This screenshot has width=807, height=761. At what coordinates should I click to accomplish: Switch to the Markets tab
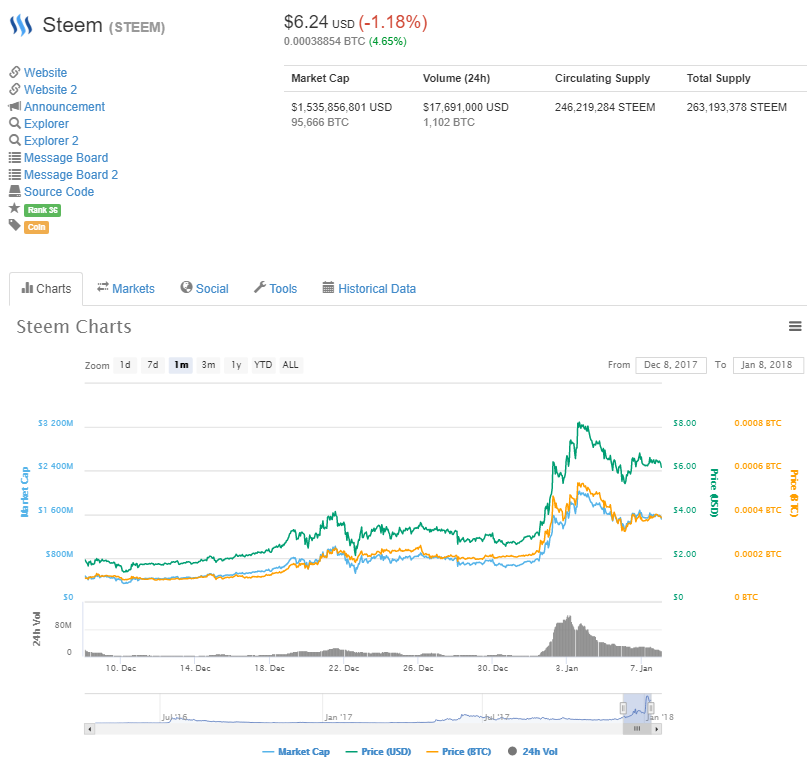(126, 289)
